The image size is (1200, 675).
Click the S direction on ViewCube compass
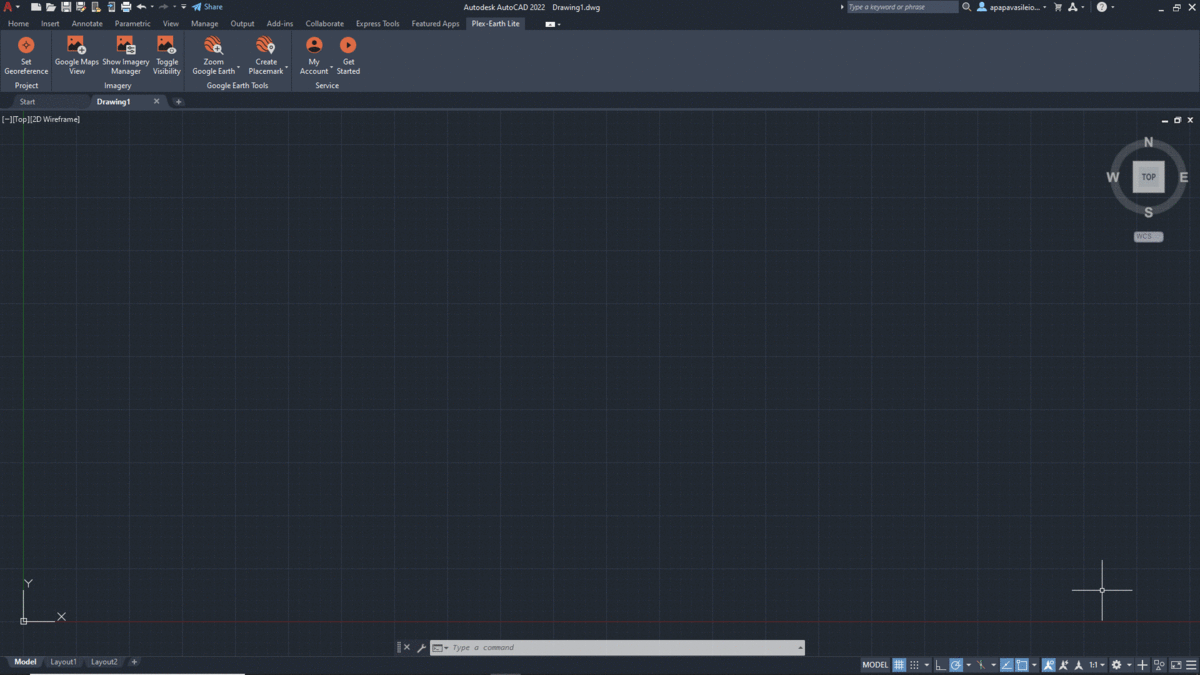coord(1148,212)
